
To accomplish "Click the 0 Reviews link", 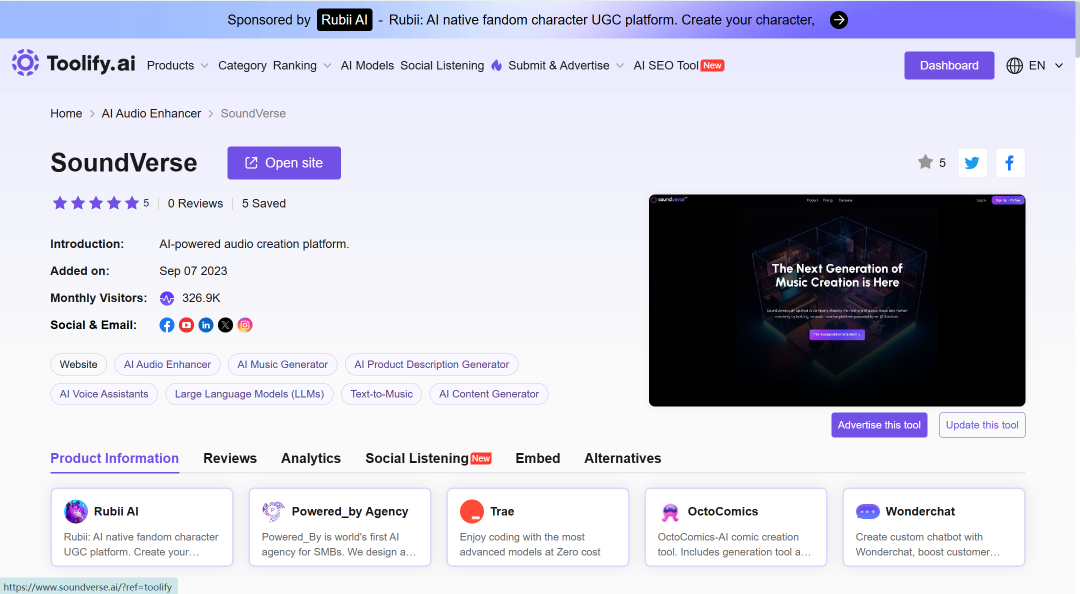I will [196, 203].
